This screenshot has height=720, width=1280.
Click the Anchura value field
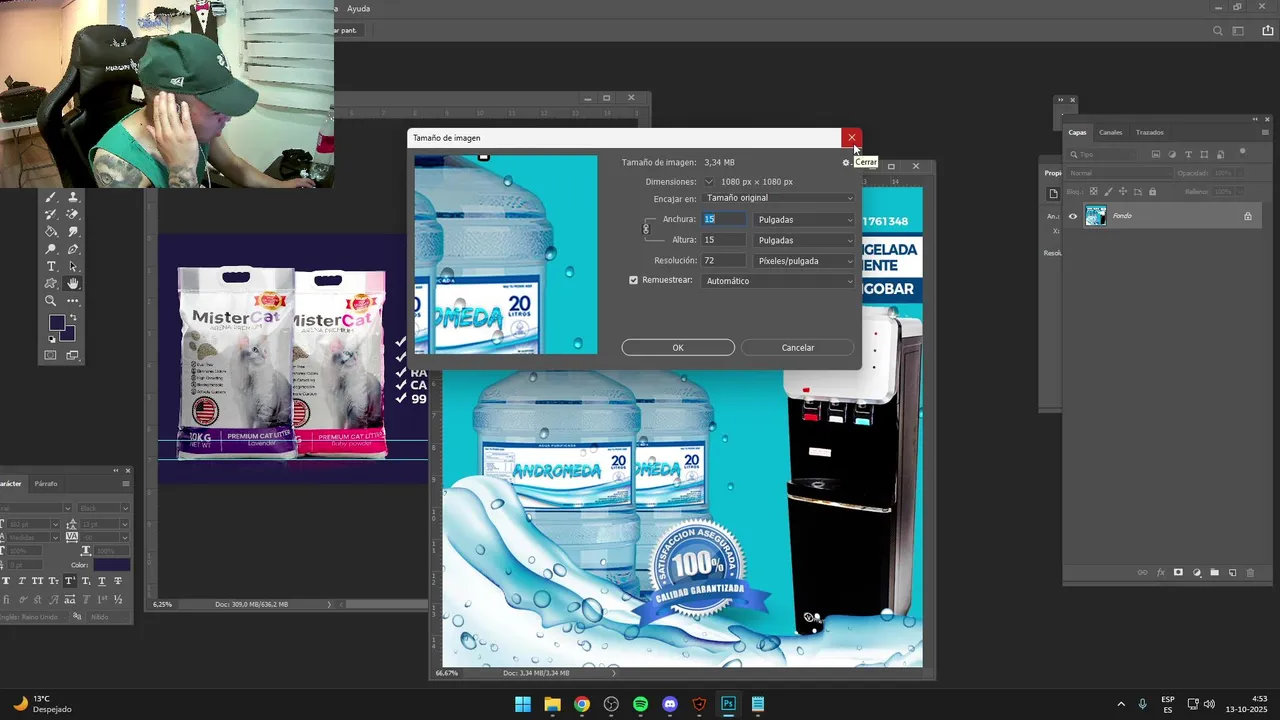724,219
